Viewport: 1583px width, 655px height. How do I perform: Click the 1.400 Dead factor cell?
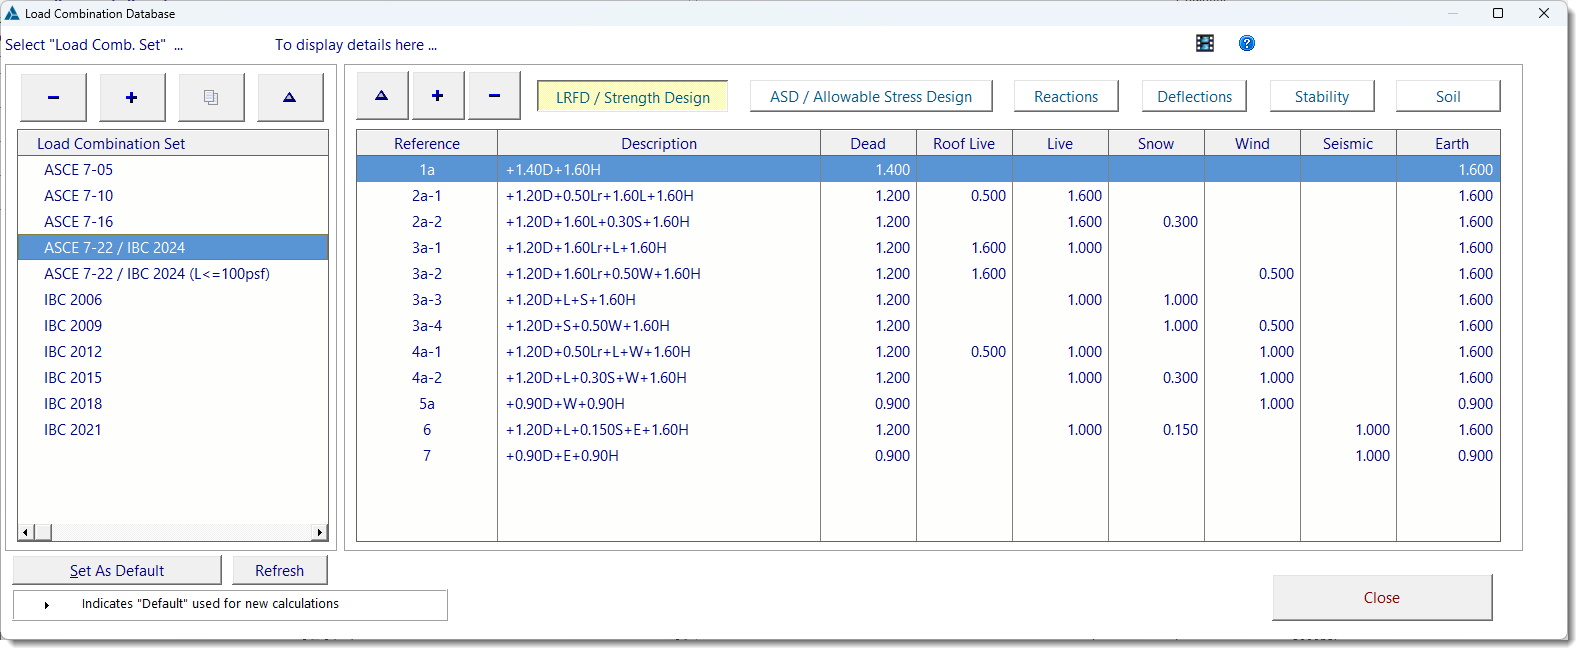tap(868, 170)
